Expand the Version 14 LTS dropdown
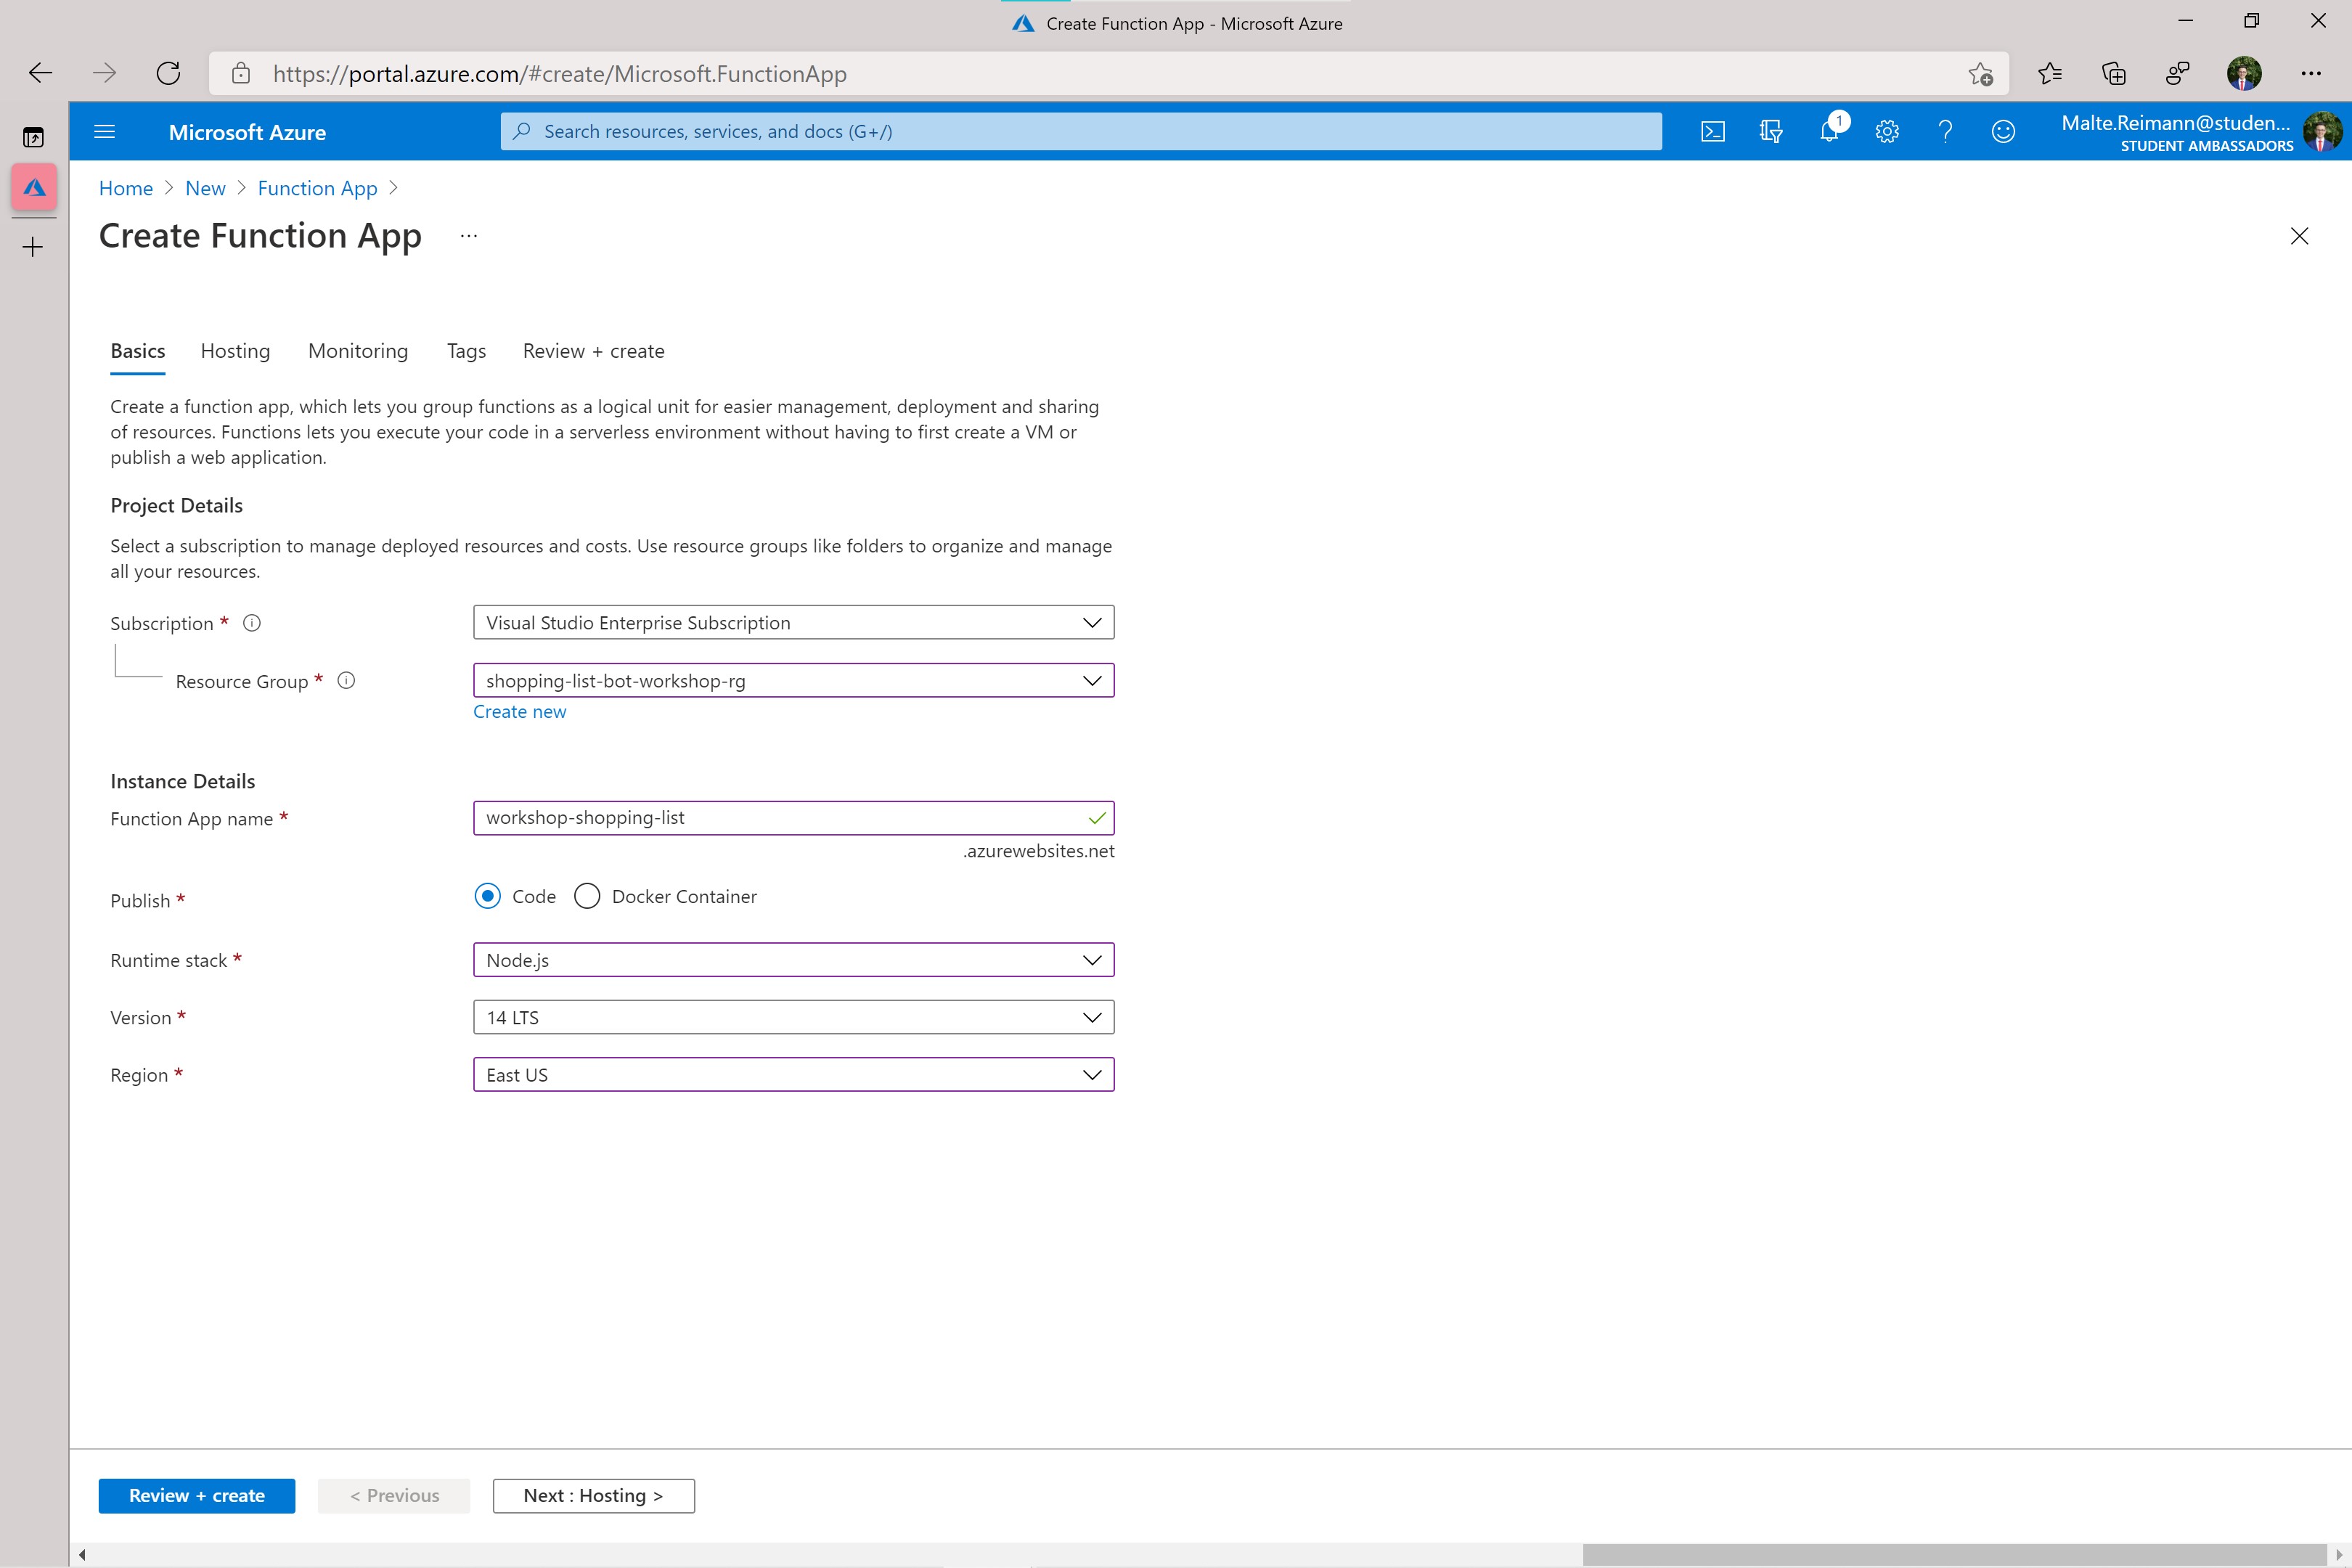Viewport: 2352px width, 1568px height. [1092, 1017]
